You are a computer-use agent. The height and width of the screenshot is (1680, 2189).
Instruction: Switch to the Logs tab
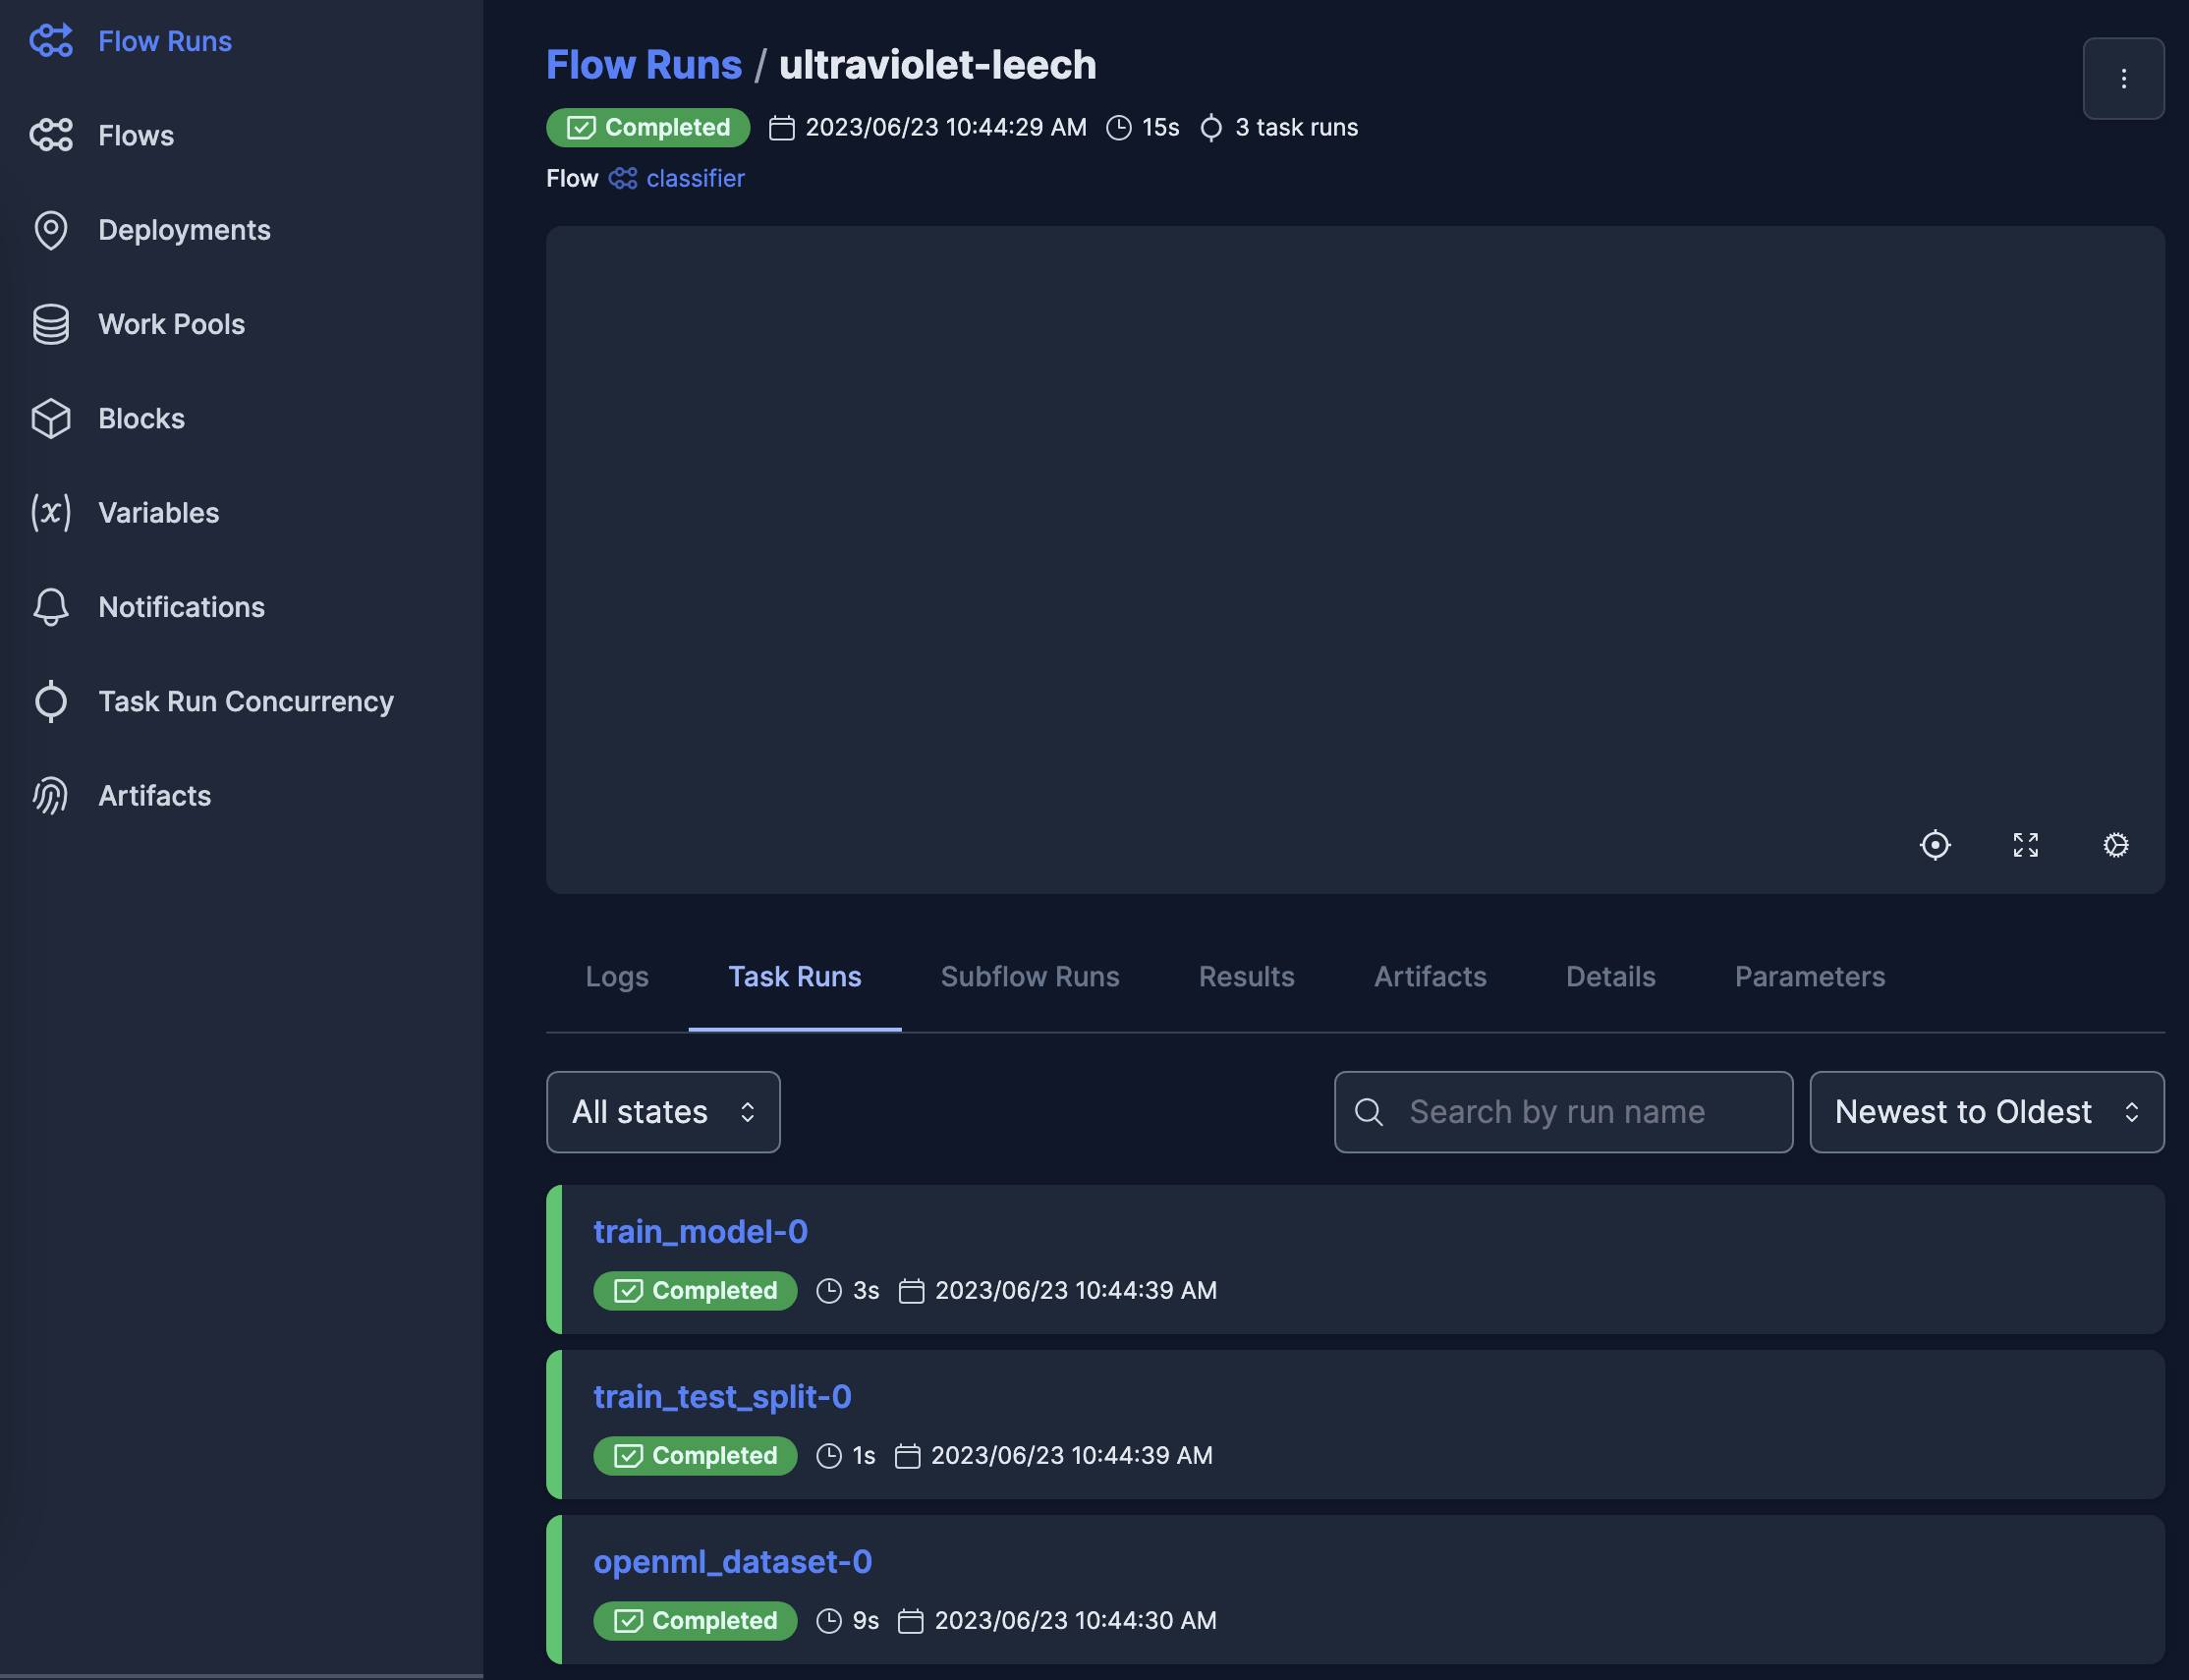[617, 976]
